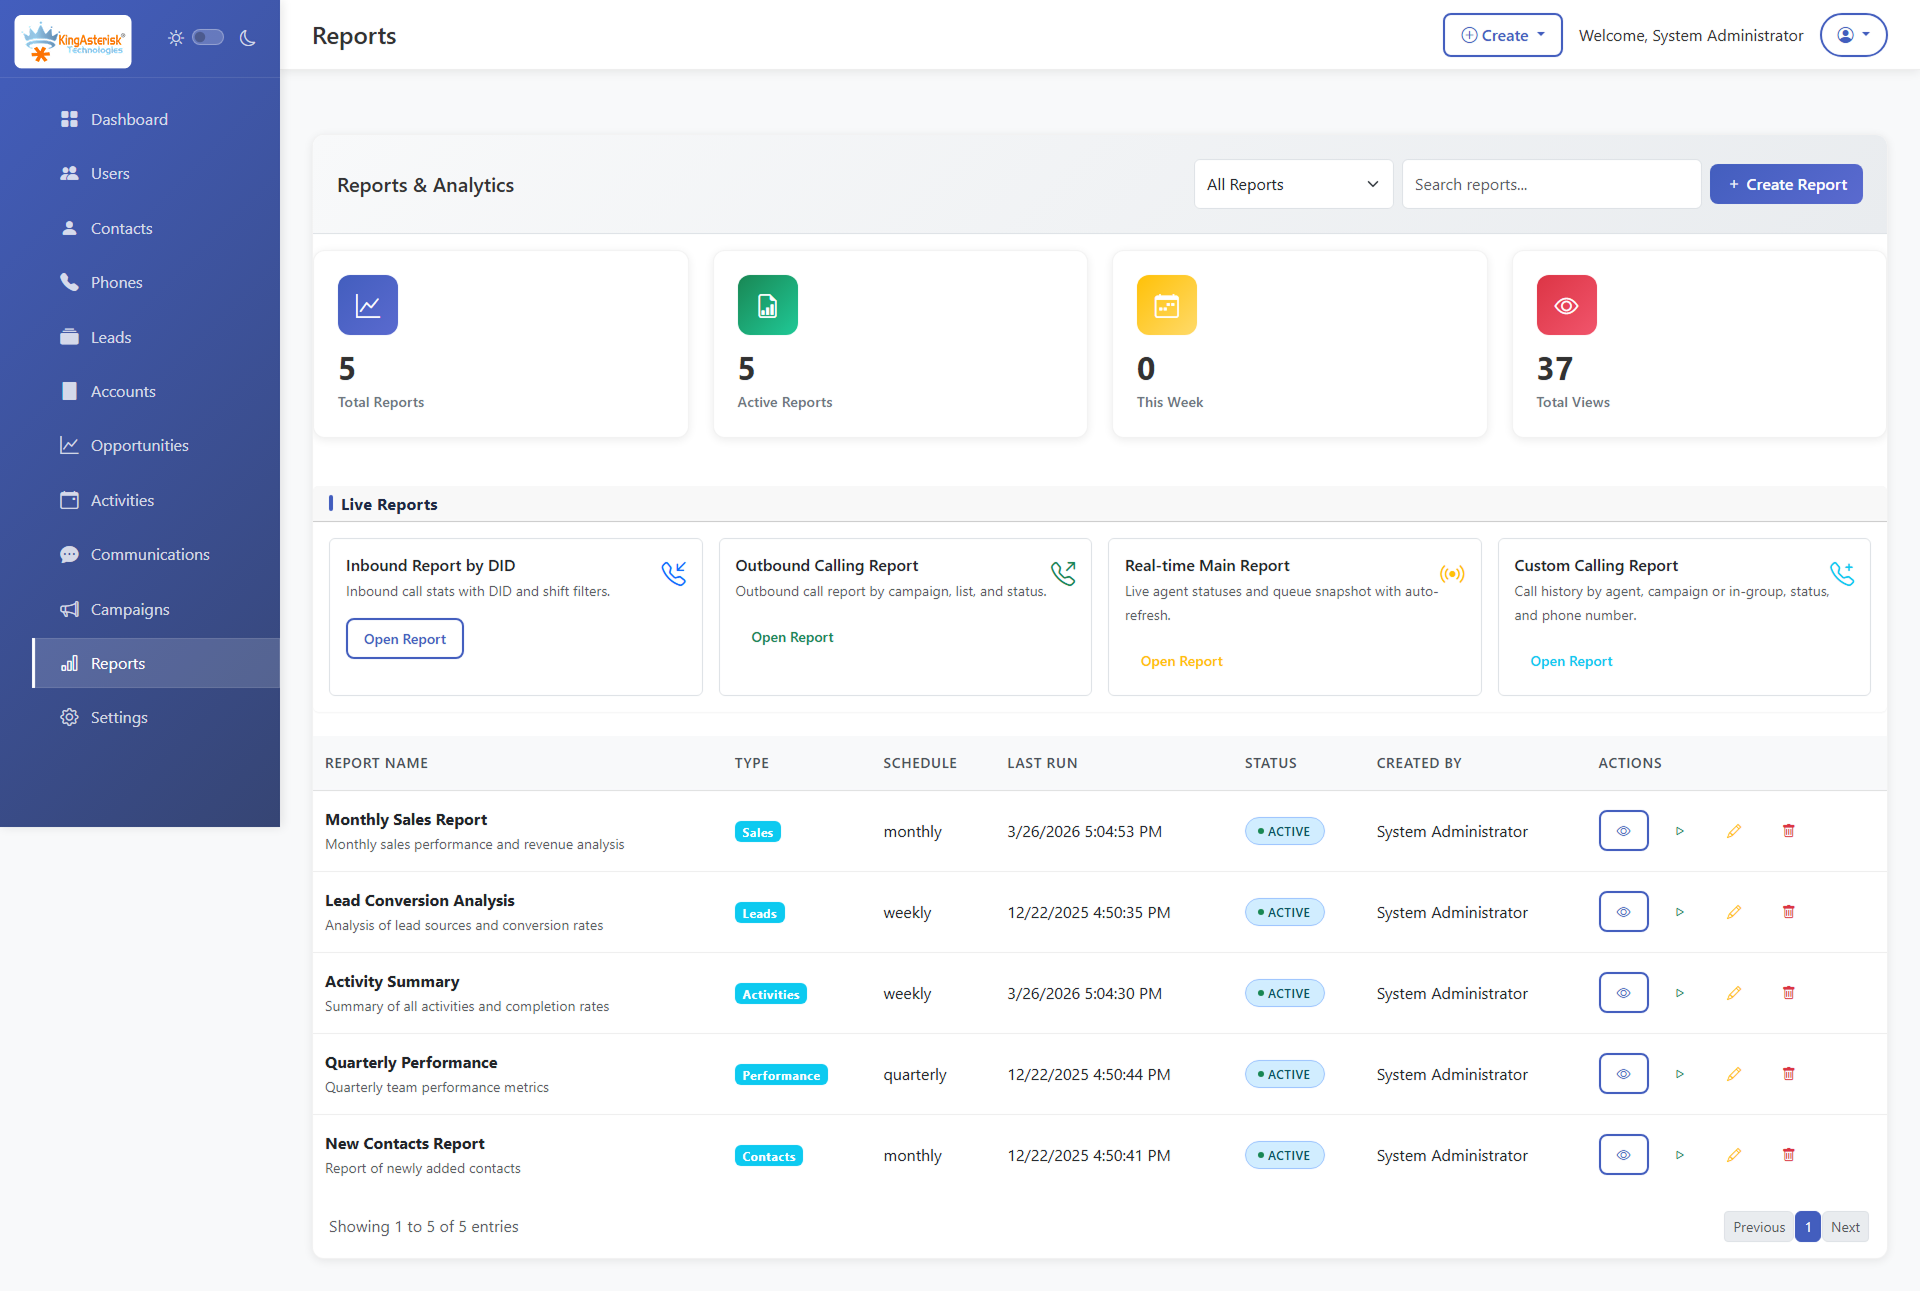1920x1291 pixels.
Task: Click the inbound call icon on Inbound Report card
Action: 675,573
